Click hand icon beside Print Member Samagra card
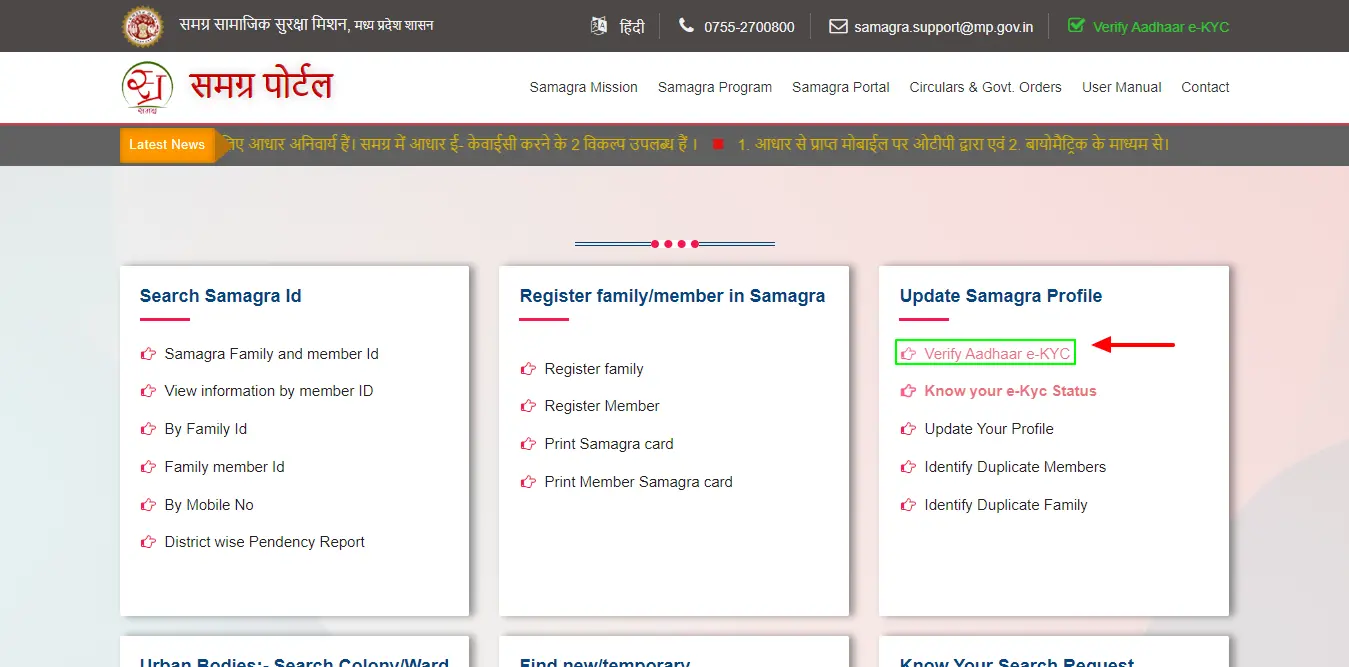Viewport: 1349px width, 667px height. tap(528, 482)
